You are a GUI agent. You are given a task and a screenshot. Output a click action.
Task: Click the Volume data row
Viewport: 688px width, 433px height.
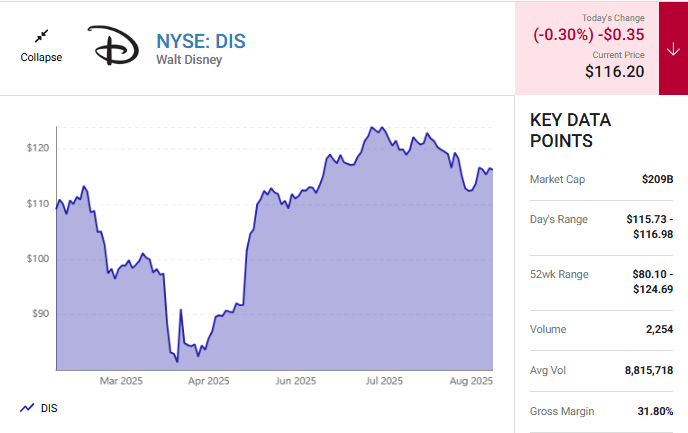601,329
